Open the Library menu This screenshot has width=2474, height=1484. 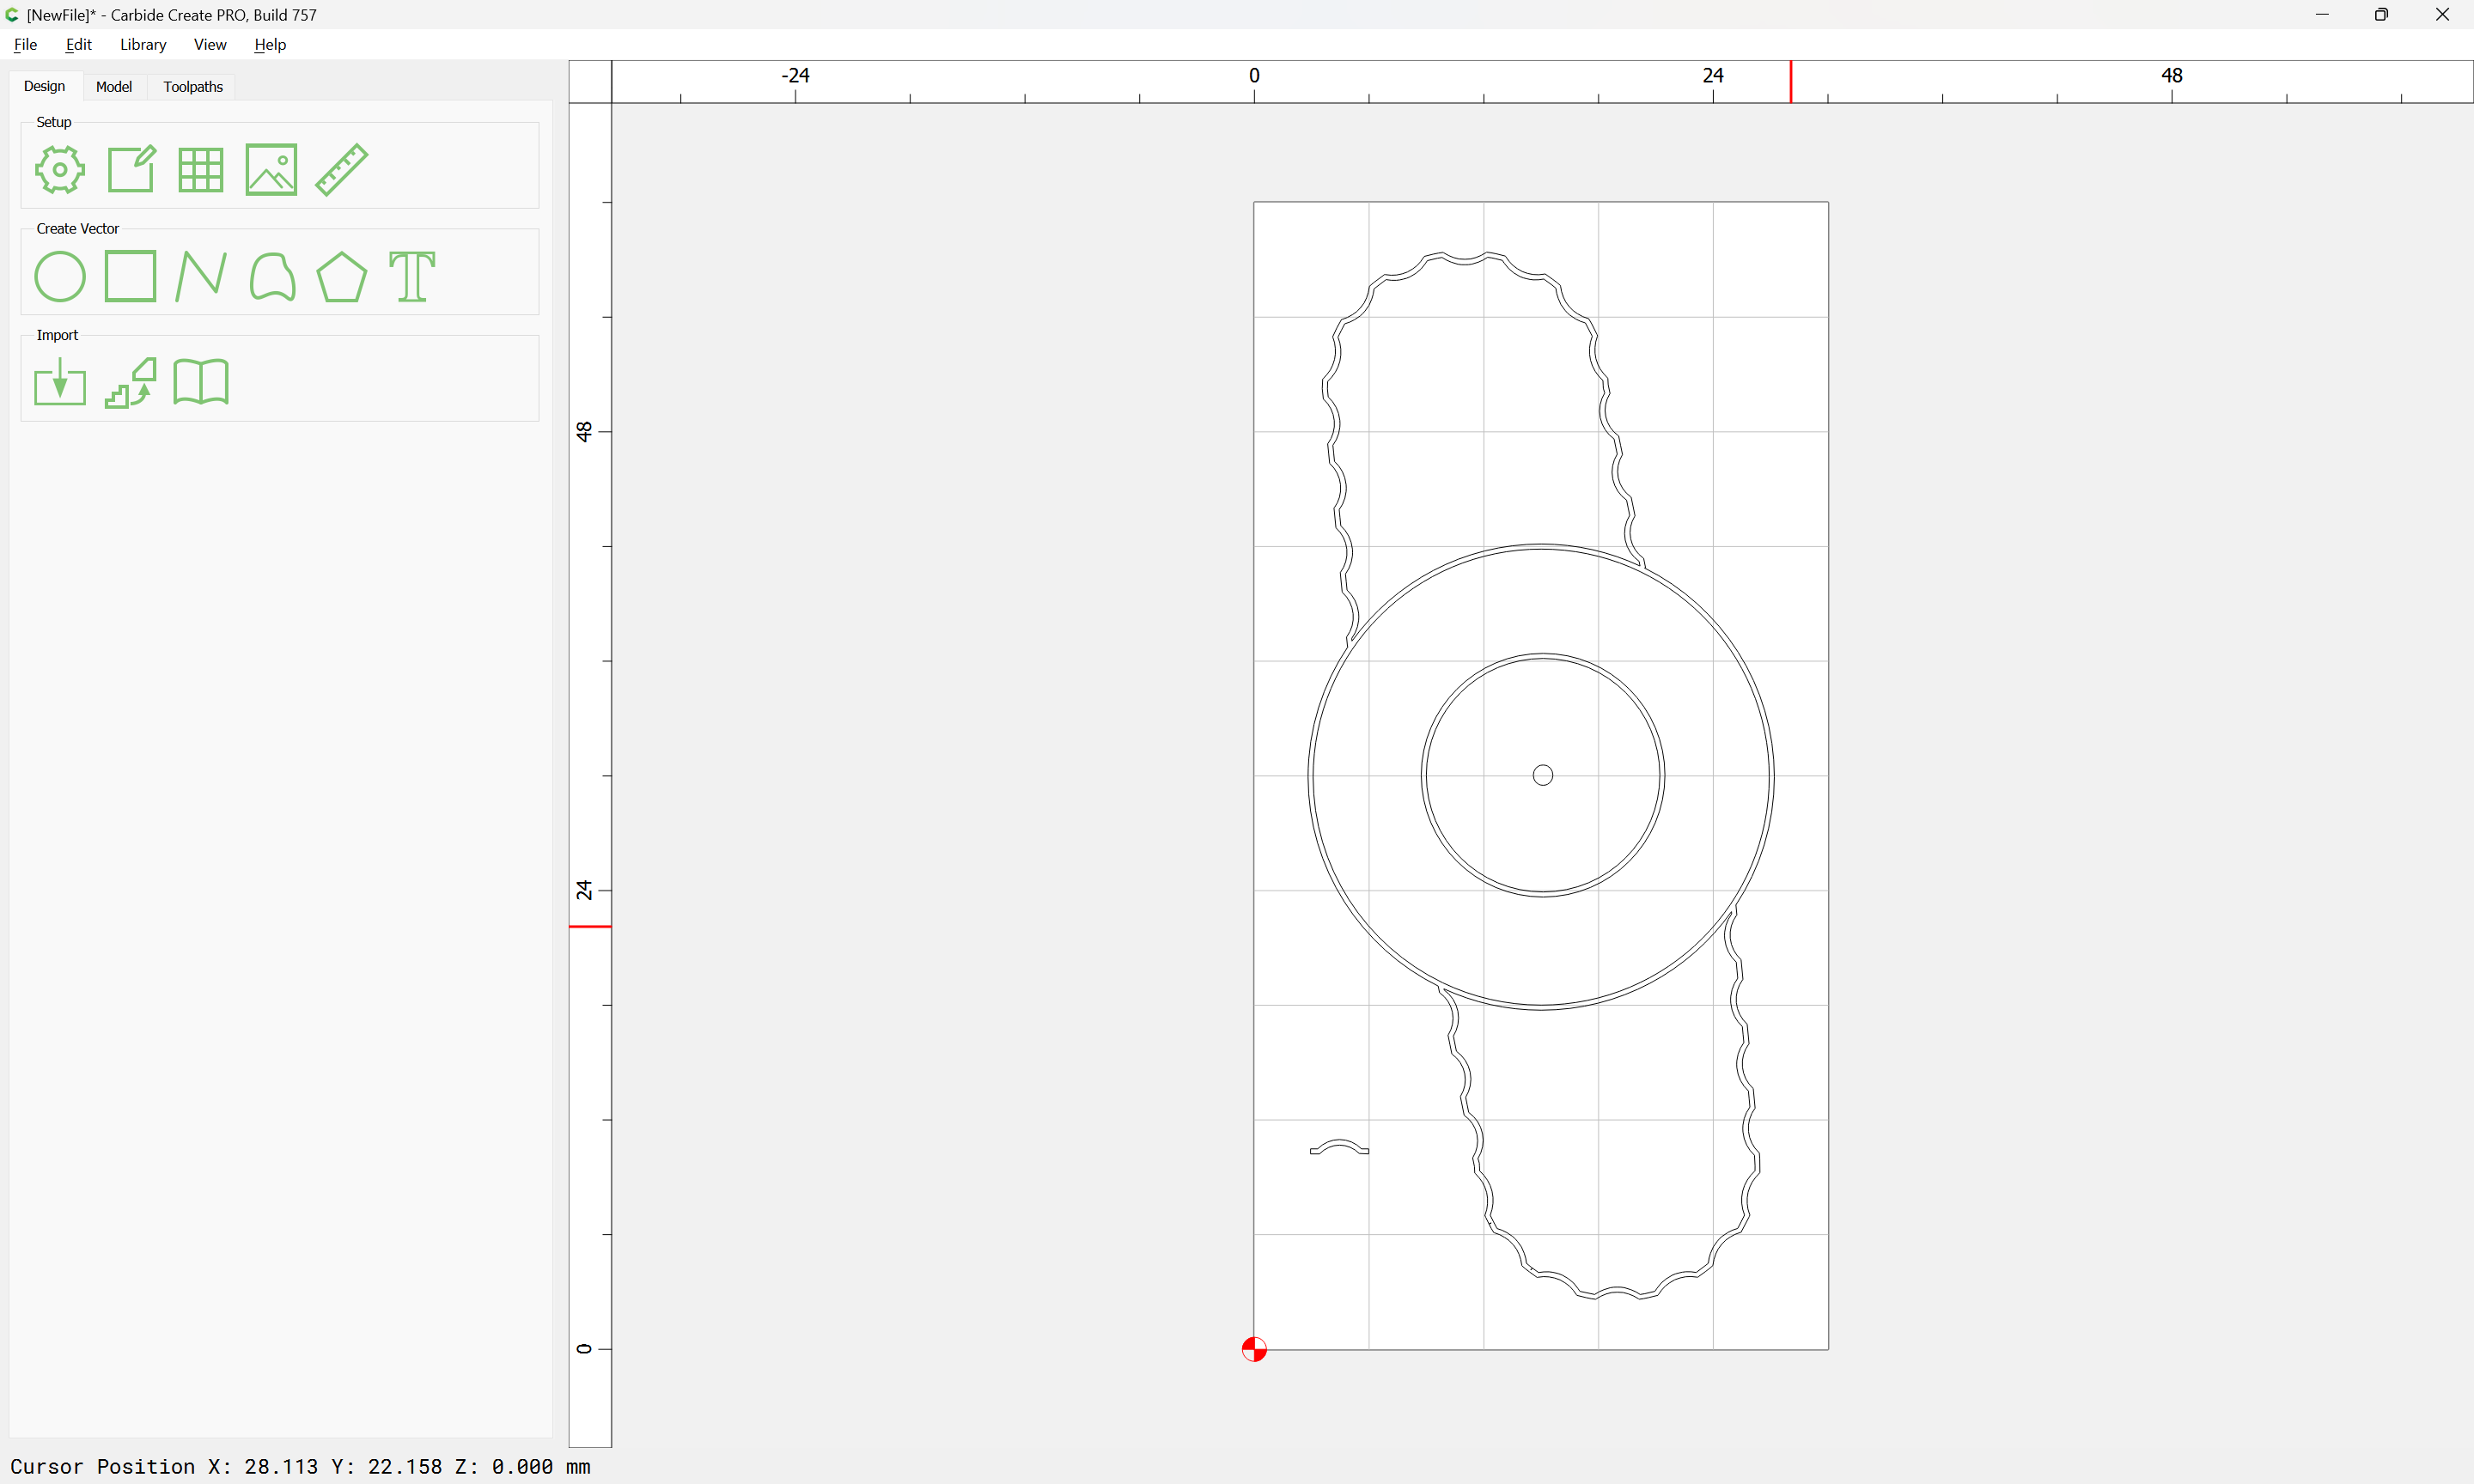click(143, 44)
